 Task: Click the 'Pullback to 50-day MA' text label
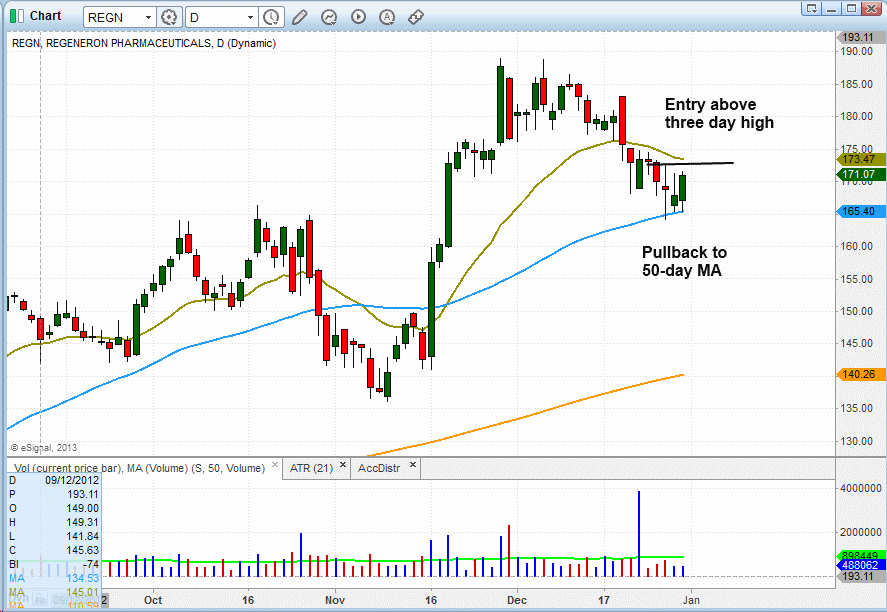click(685, 261)
